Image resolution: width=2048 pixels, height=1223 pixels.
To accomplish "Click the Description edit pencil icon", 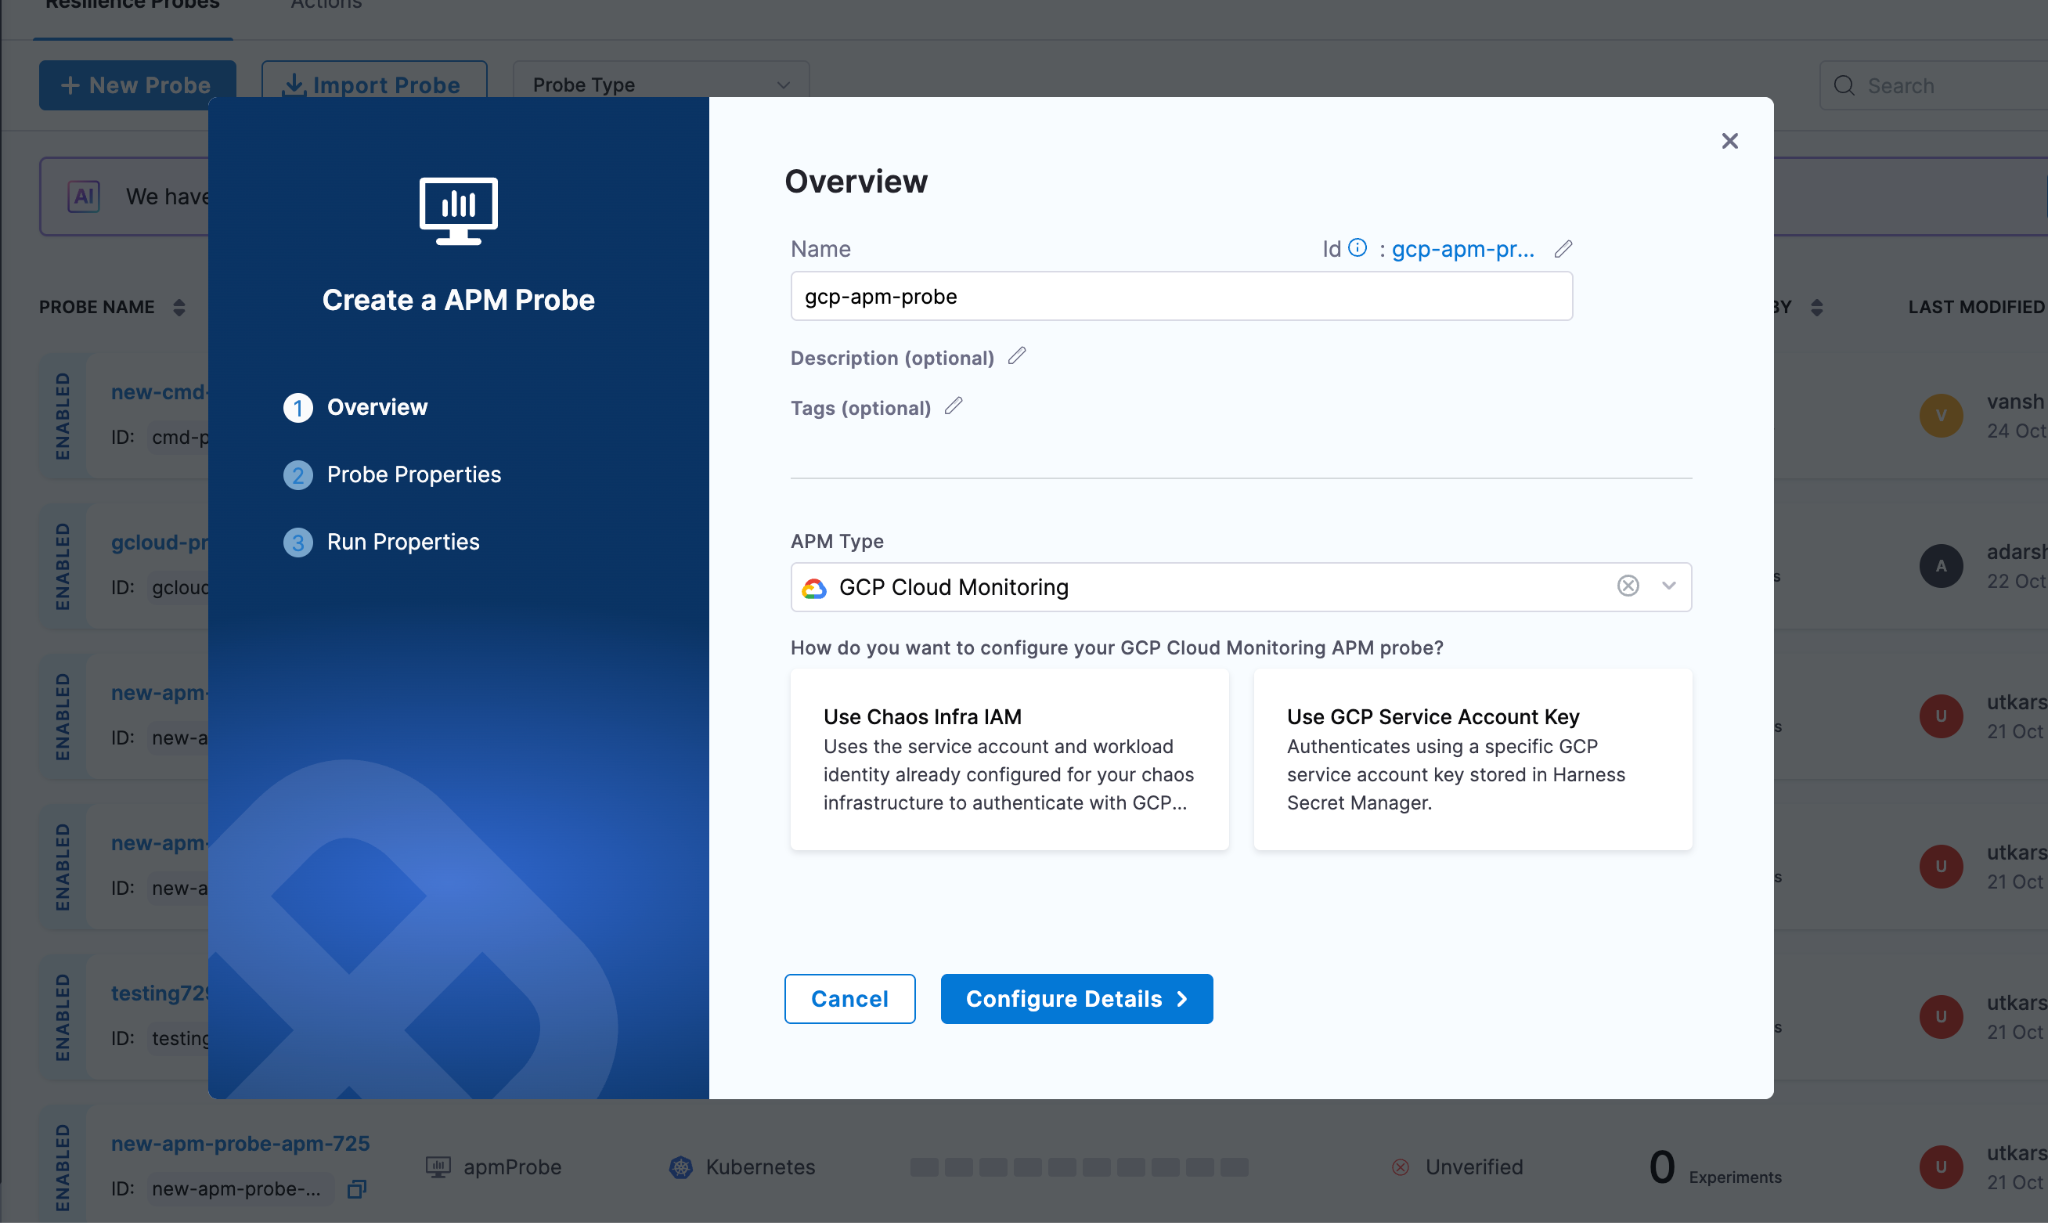I will coord(1017,356).
